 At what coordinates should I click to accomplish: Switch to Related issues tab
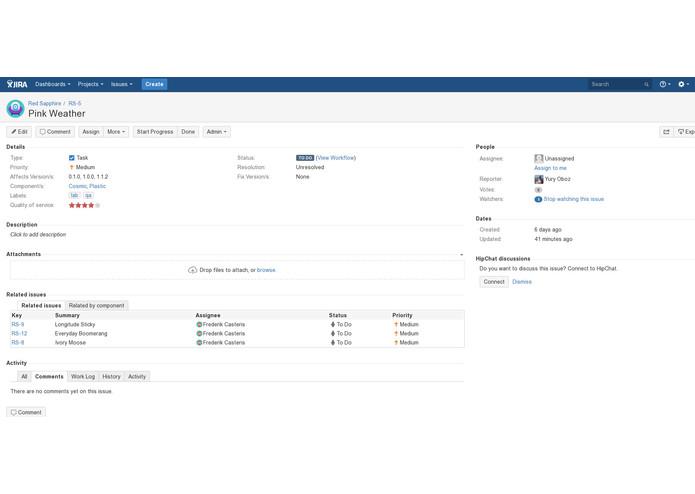point(41,305)
